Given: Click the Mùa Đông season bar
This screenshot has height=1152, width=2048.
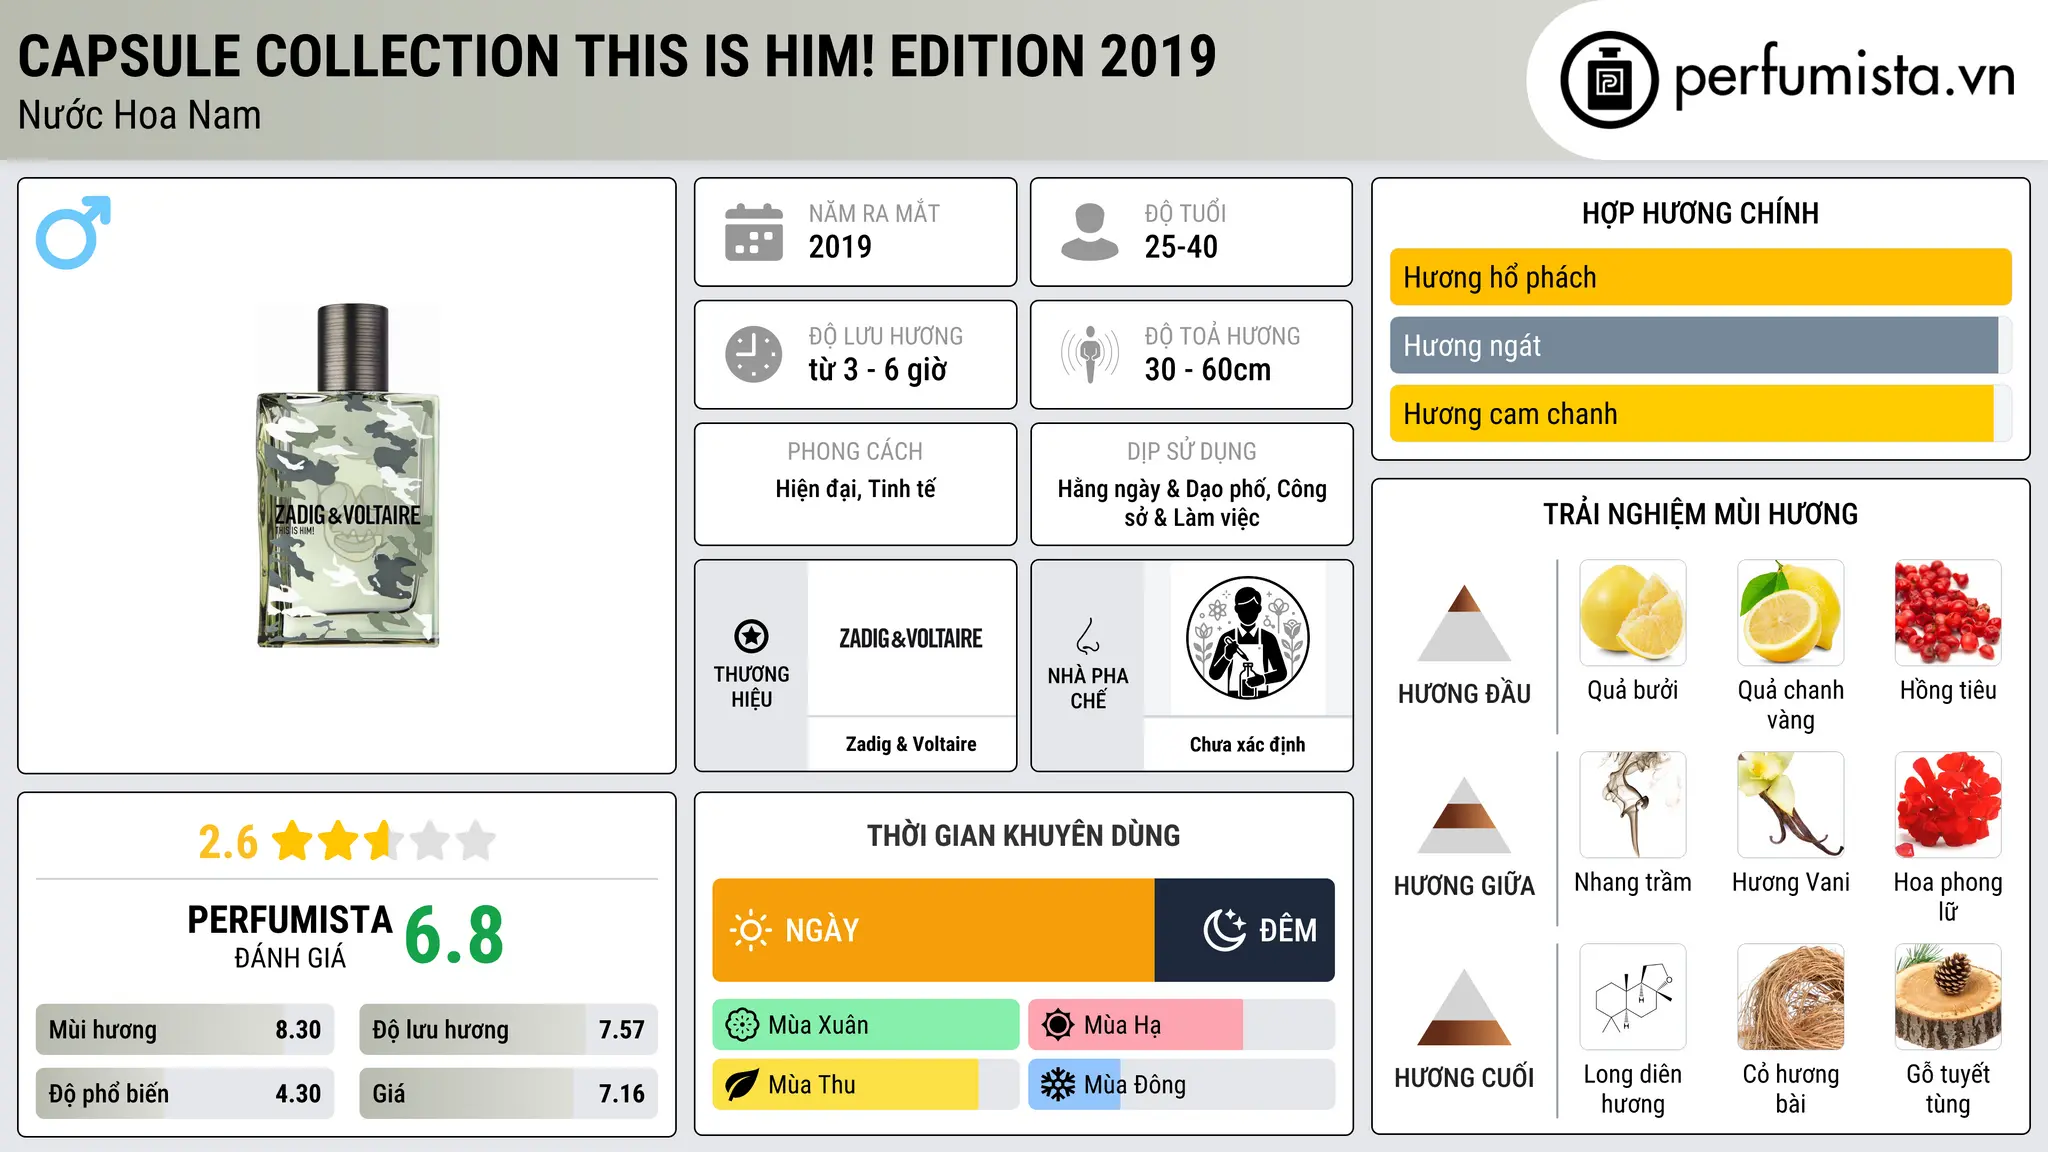Looking at the screenshot, I should click(x=1182, y=1085).
